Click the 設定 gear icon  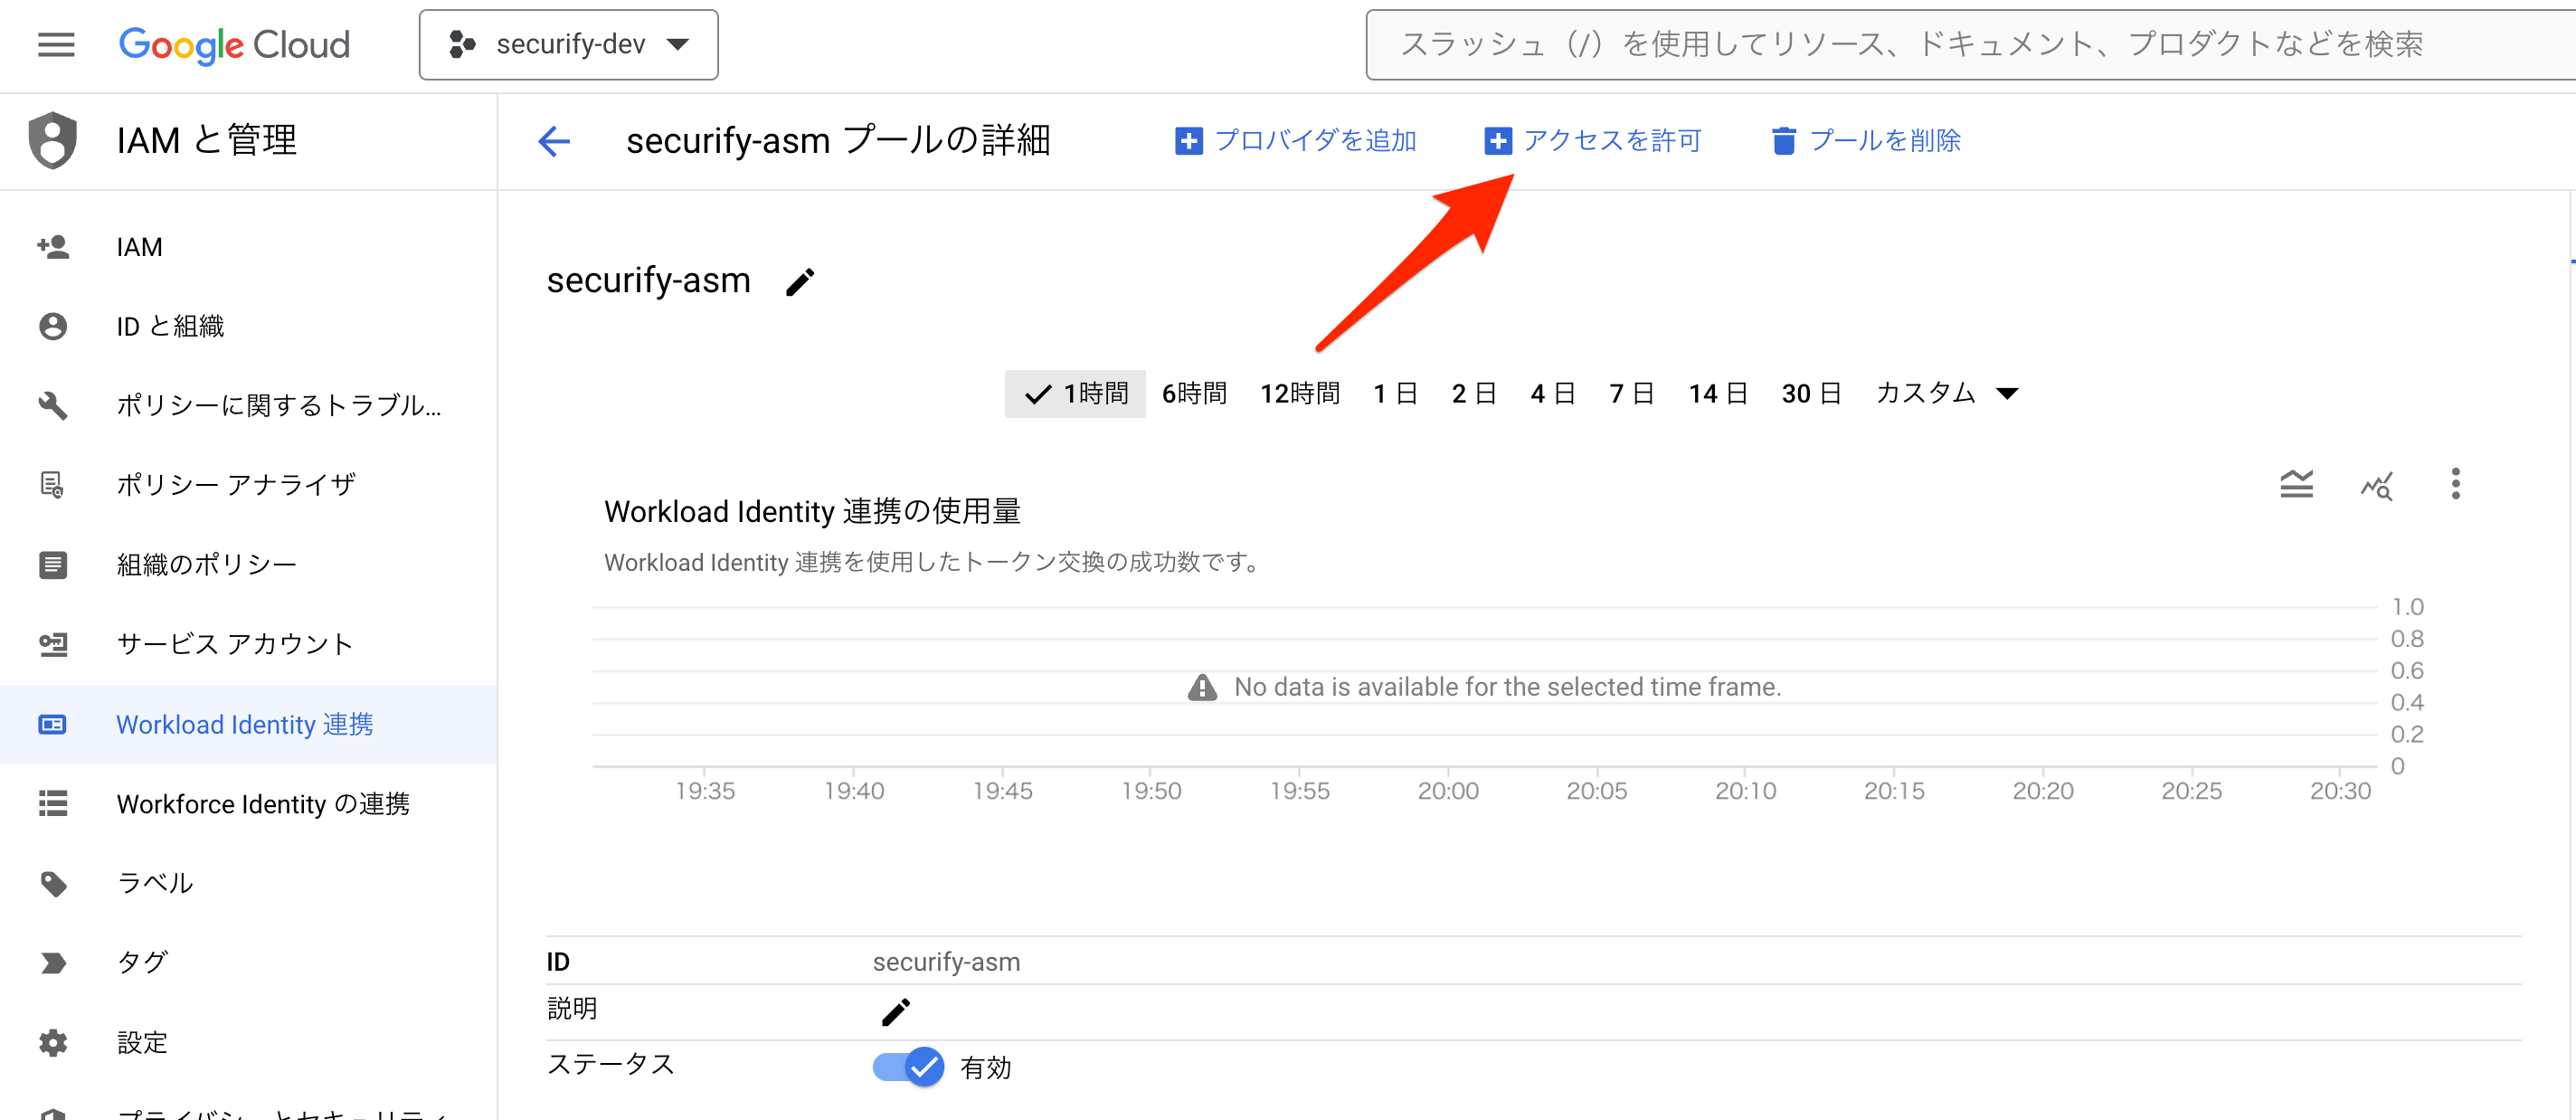coord(52,1042)
